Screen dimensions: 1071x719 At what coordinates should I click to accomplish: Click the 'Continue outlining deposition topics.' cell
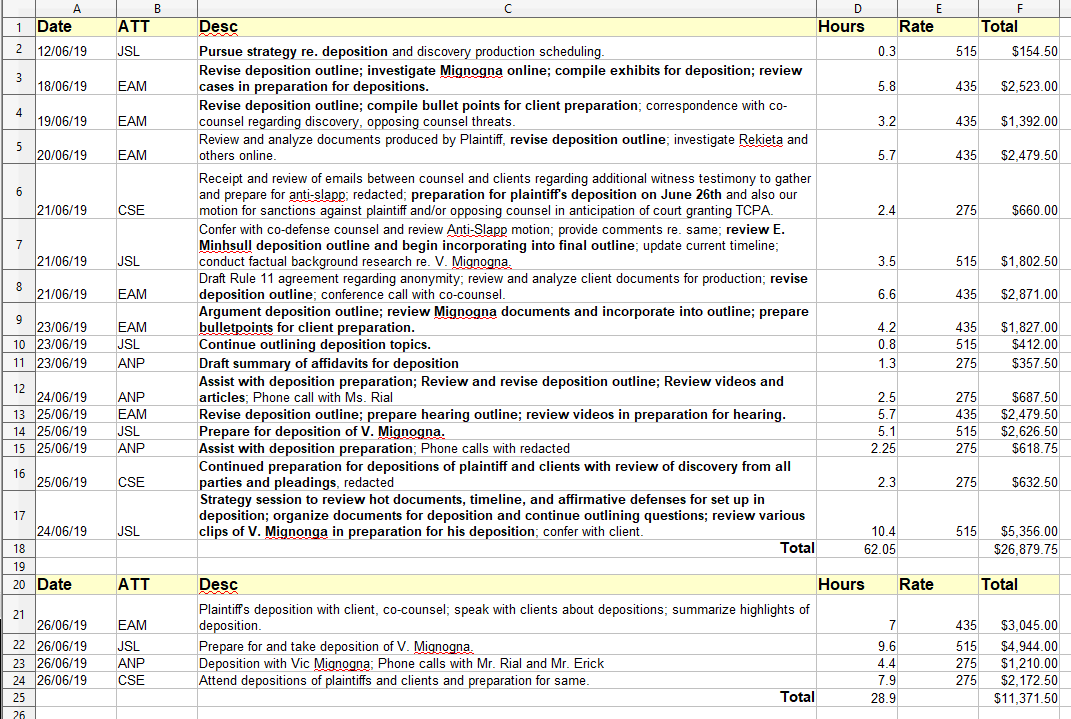coord(507,345)
